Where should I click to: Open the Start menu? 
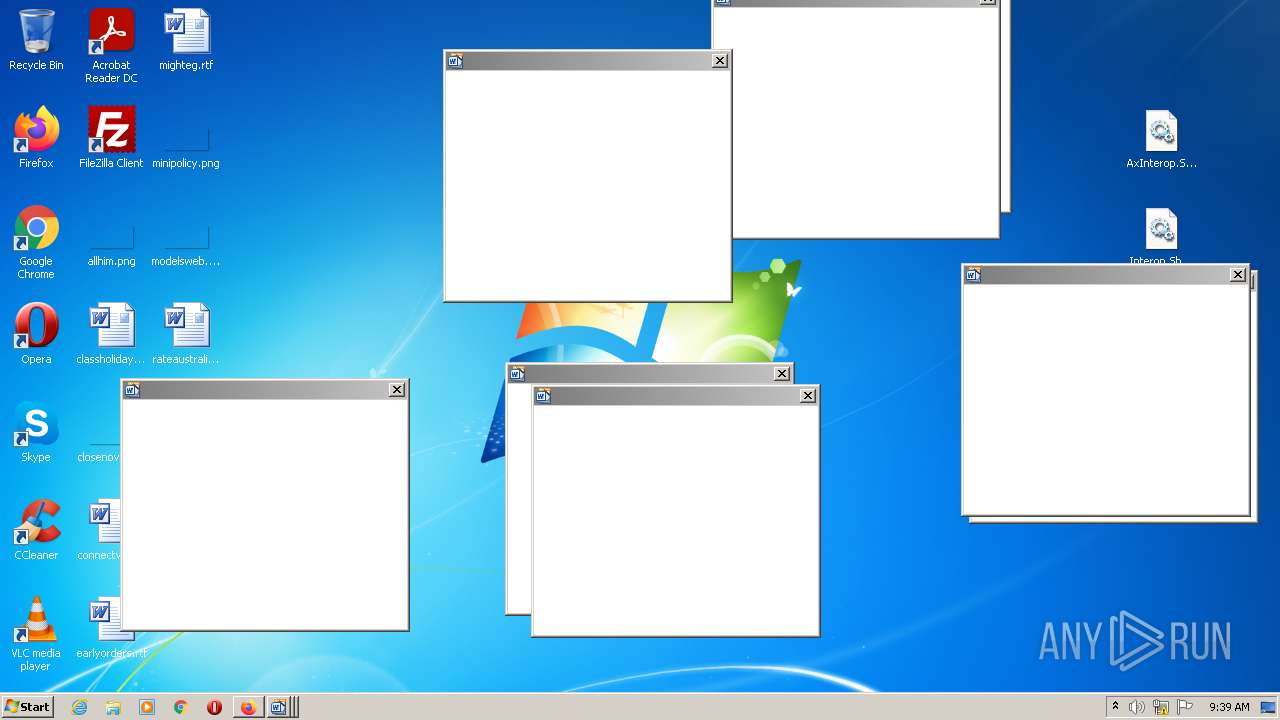27,707
